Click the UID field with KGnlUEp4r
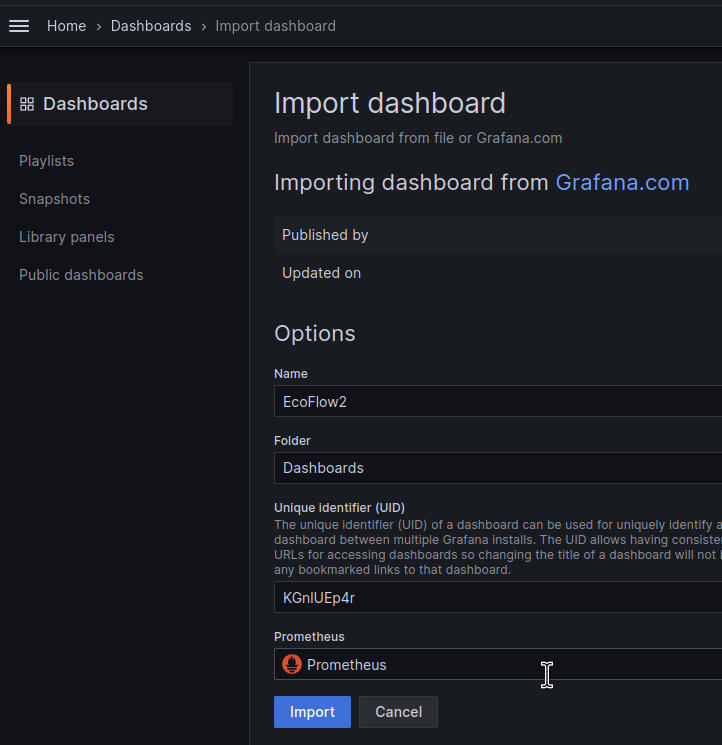This screenshot has width=722, height=745. coord(498,597)
